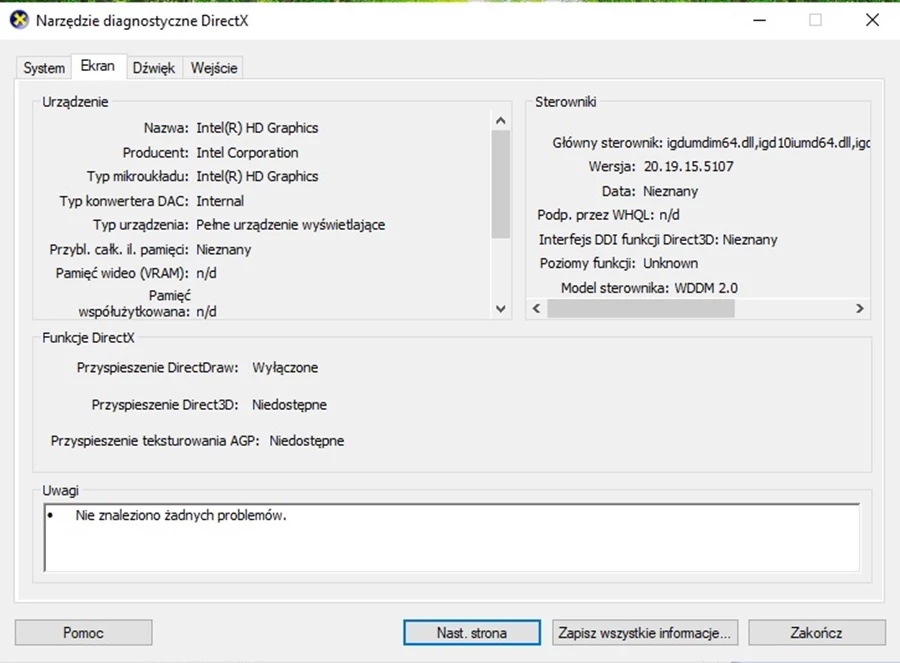Viewport: 900px width, 663px height.
Task: Click the Urządzenie scroll down arrow
Action: 501,309
